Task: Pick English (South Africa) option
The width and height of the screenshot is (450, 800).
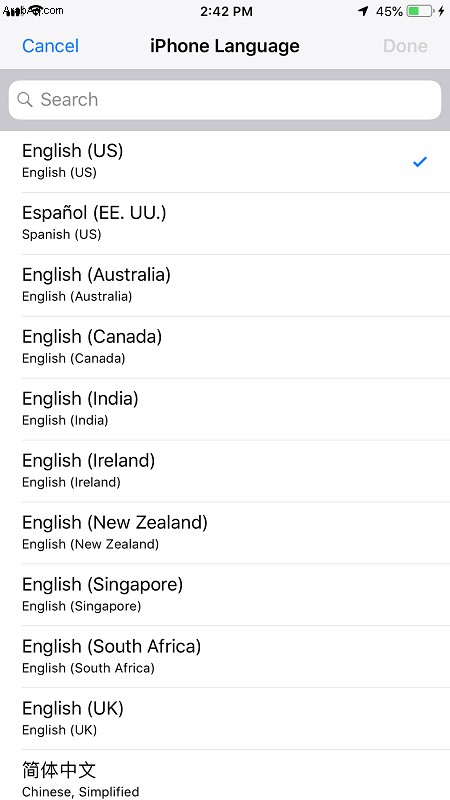Action: coord(225,657)
